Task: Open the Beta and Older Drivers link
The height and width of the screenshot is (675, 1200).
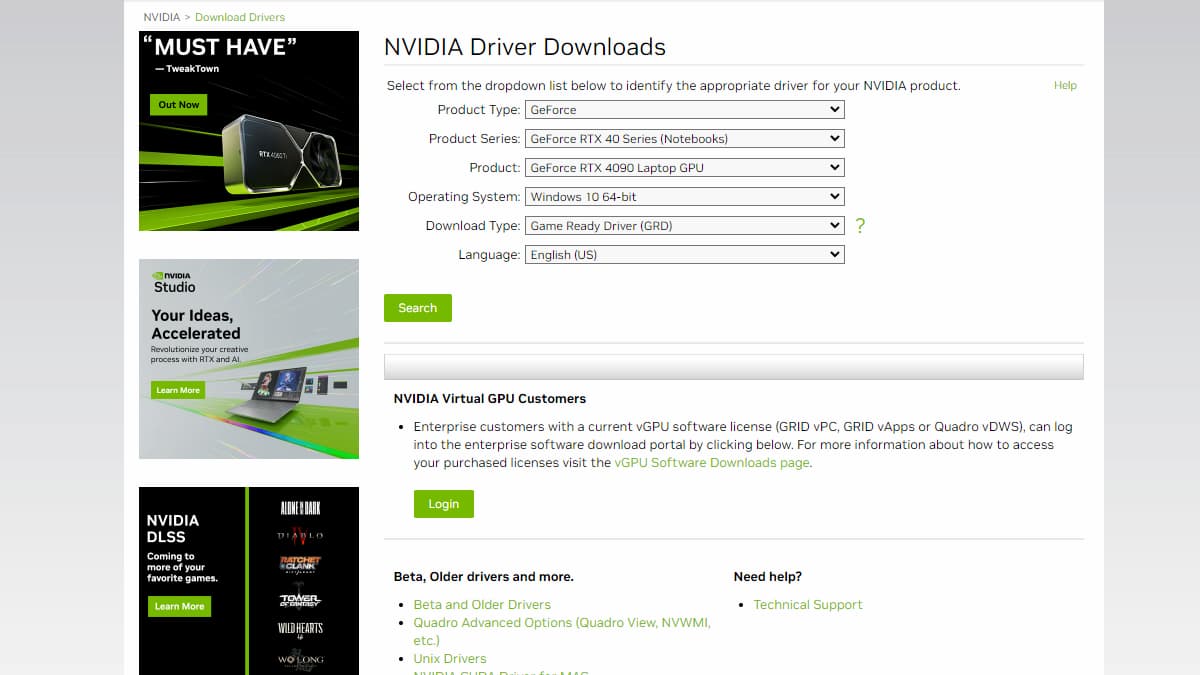Action: coord(482,605)
